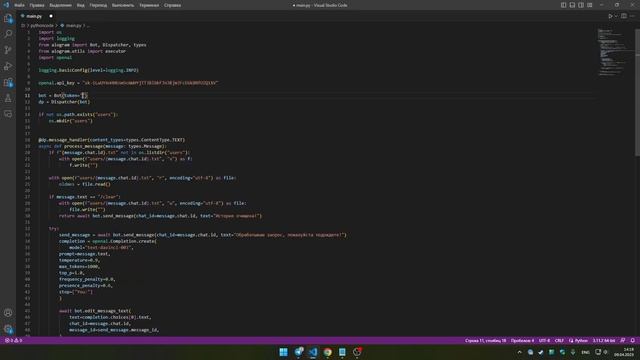The height and width of the screenshot is (360, 640).
Task: Open notifications bell in status bar
Action: pyautogui.click(x=633, y=340)
